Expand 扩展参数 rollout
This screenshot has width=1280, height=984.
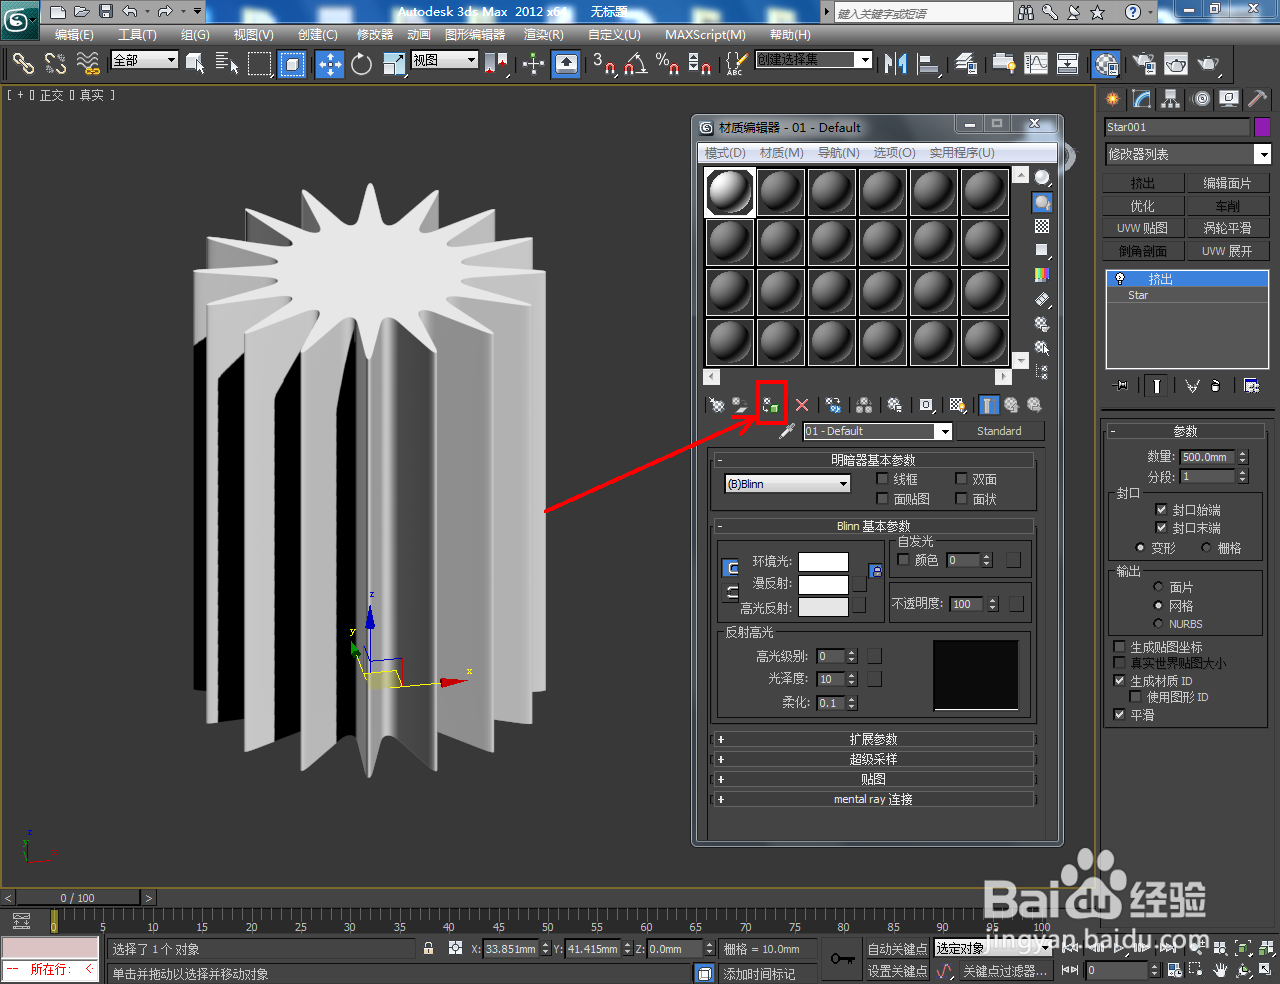point(873,739)
